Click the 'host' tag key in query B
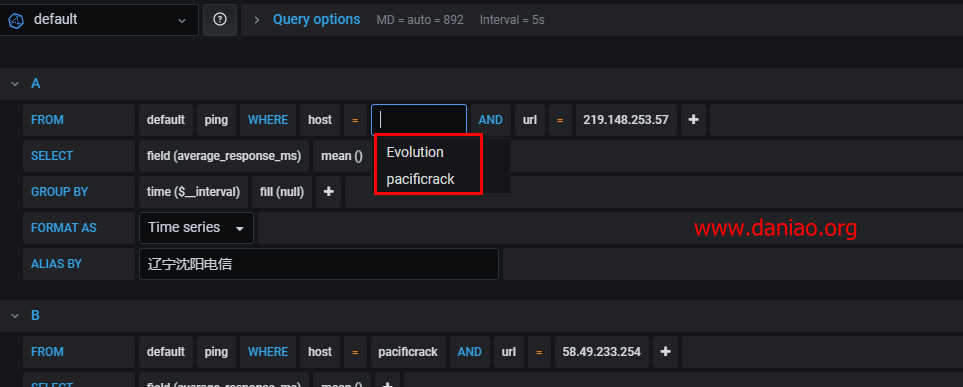The image size is (963, 387). [x=320, y=352]
